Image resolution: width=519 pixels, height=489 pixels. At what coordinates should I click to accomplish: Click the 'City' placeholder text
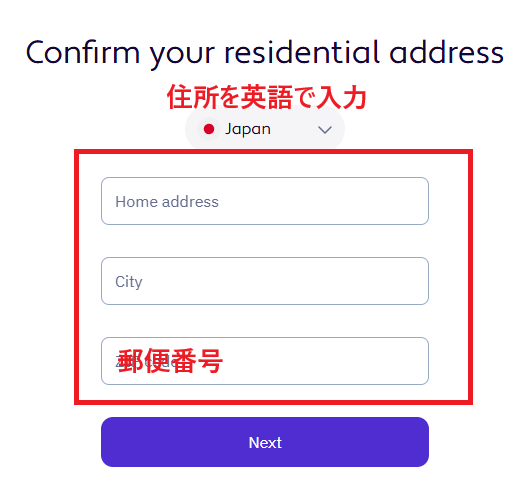tap(129, 282)
